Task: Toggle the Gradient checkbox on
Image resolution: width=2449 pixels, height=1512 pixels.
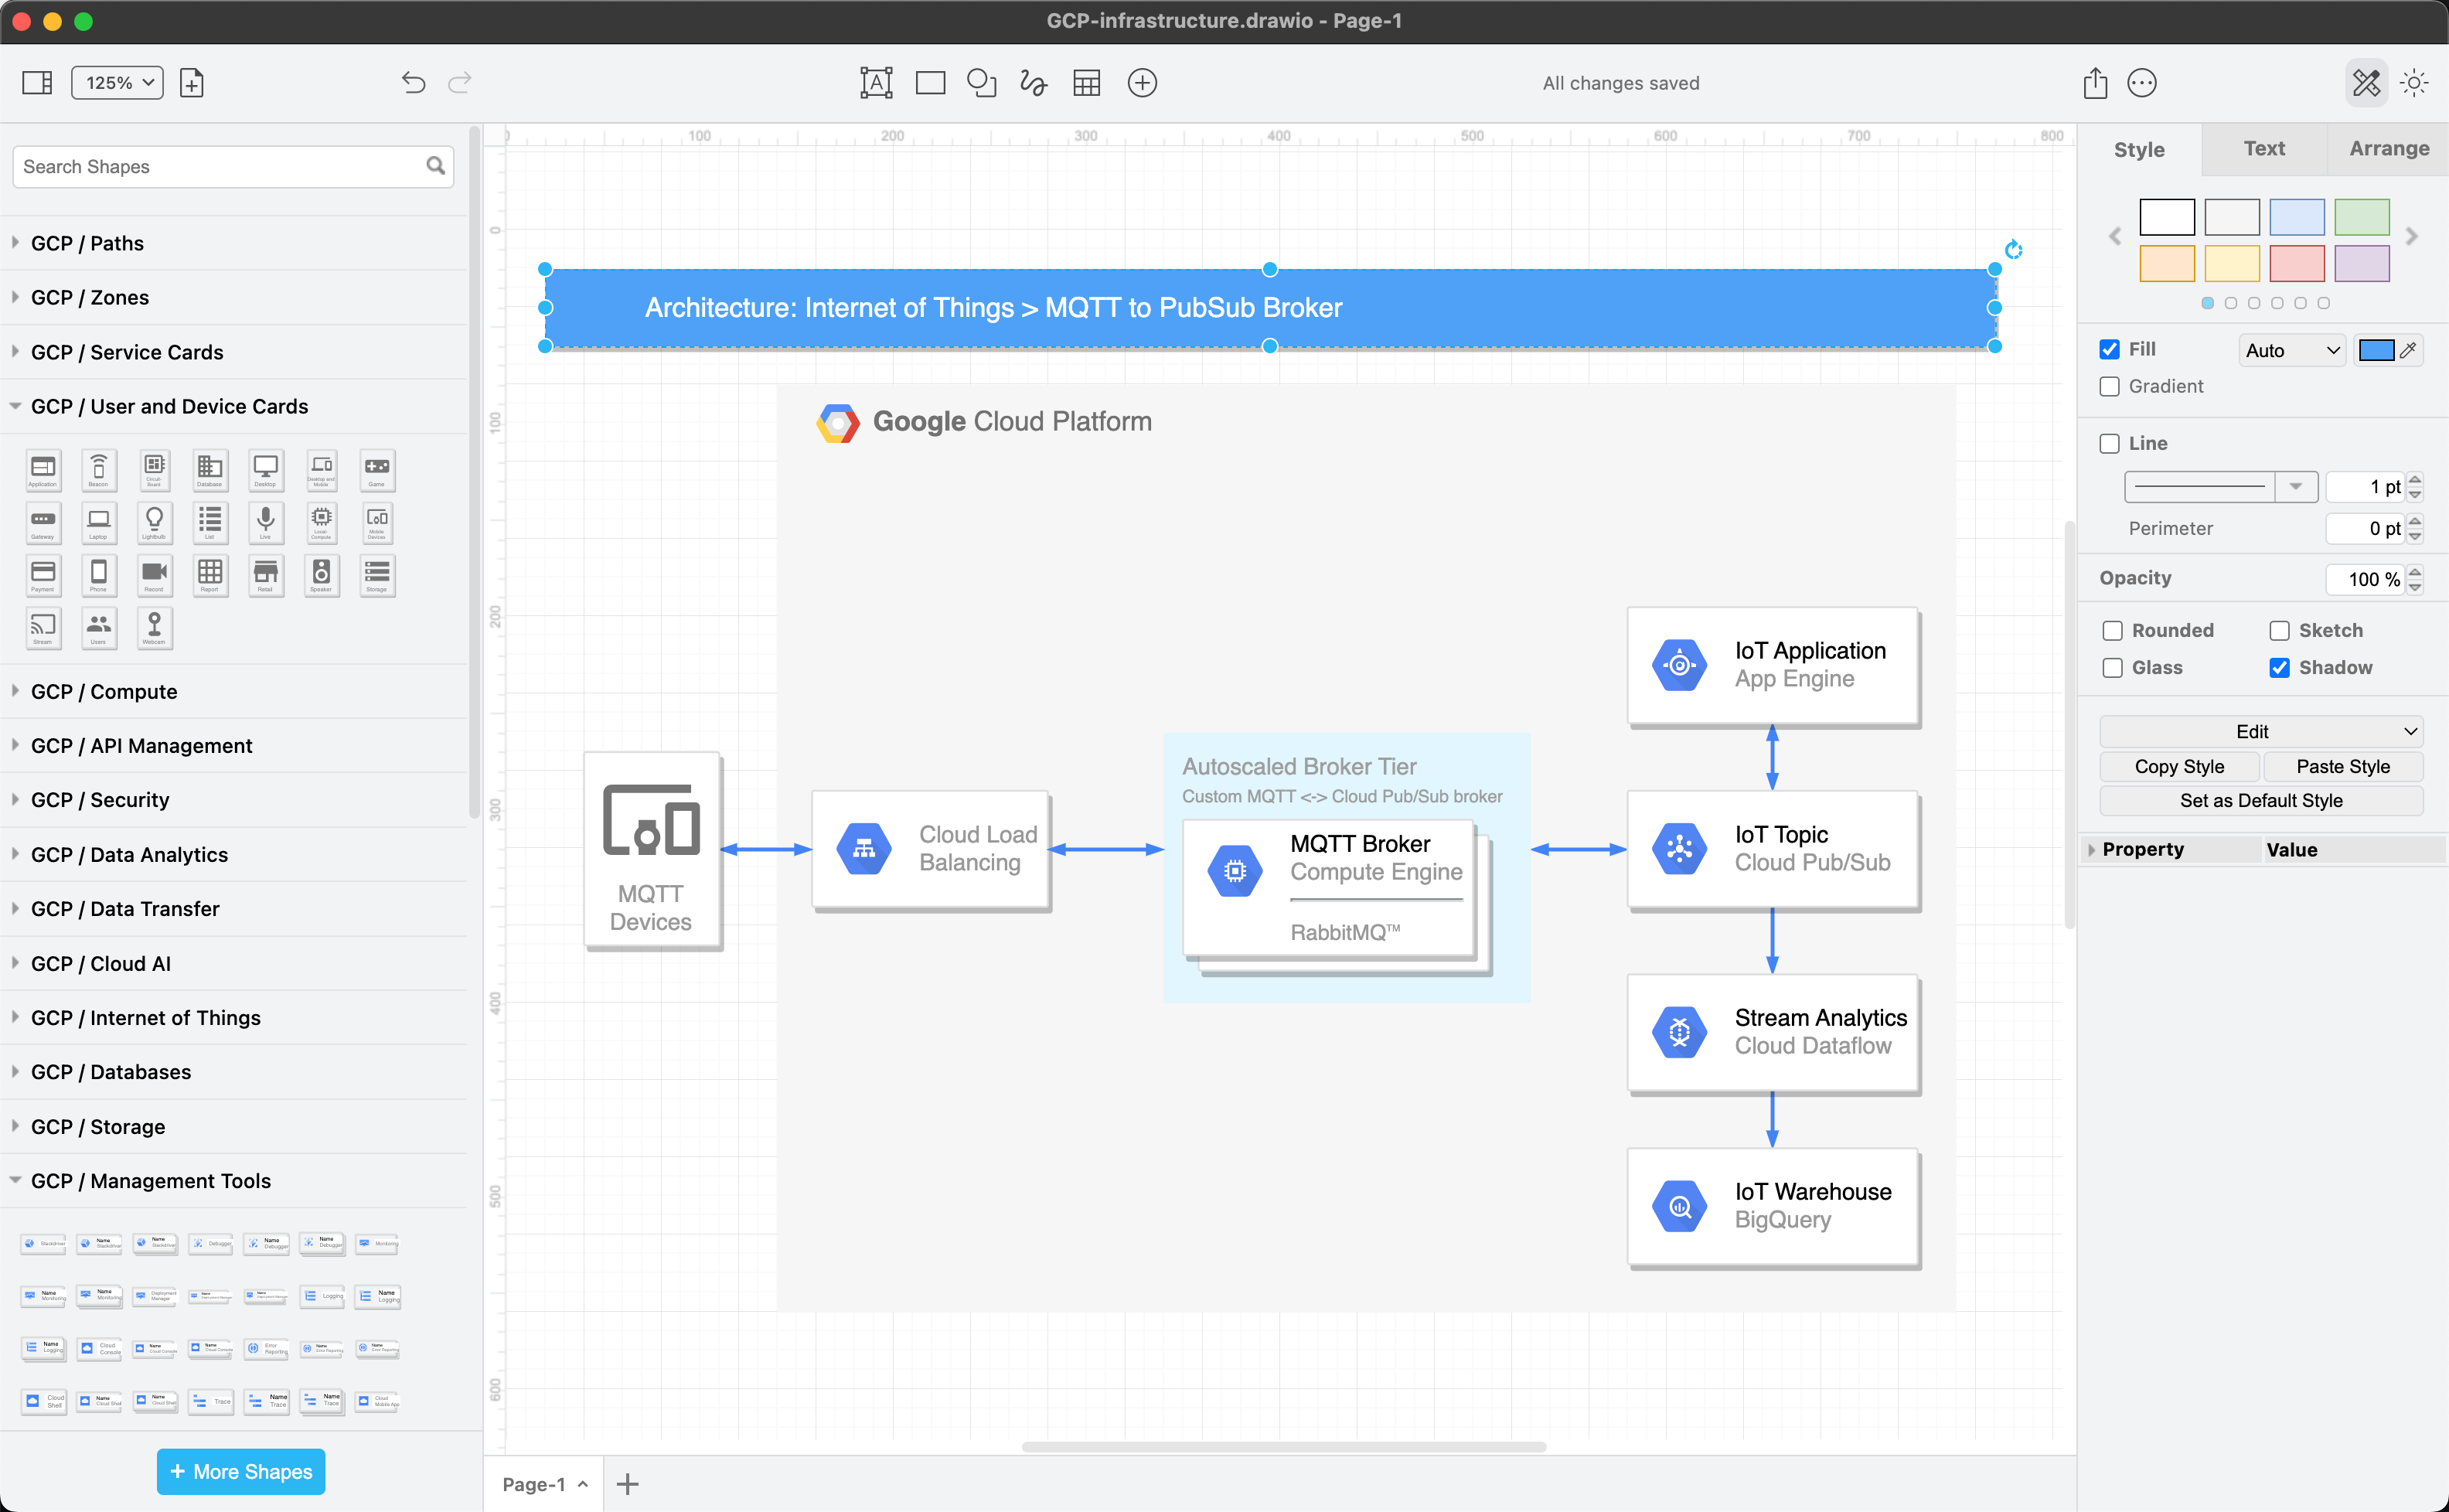Action: point(2110,387)
